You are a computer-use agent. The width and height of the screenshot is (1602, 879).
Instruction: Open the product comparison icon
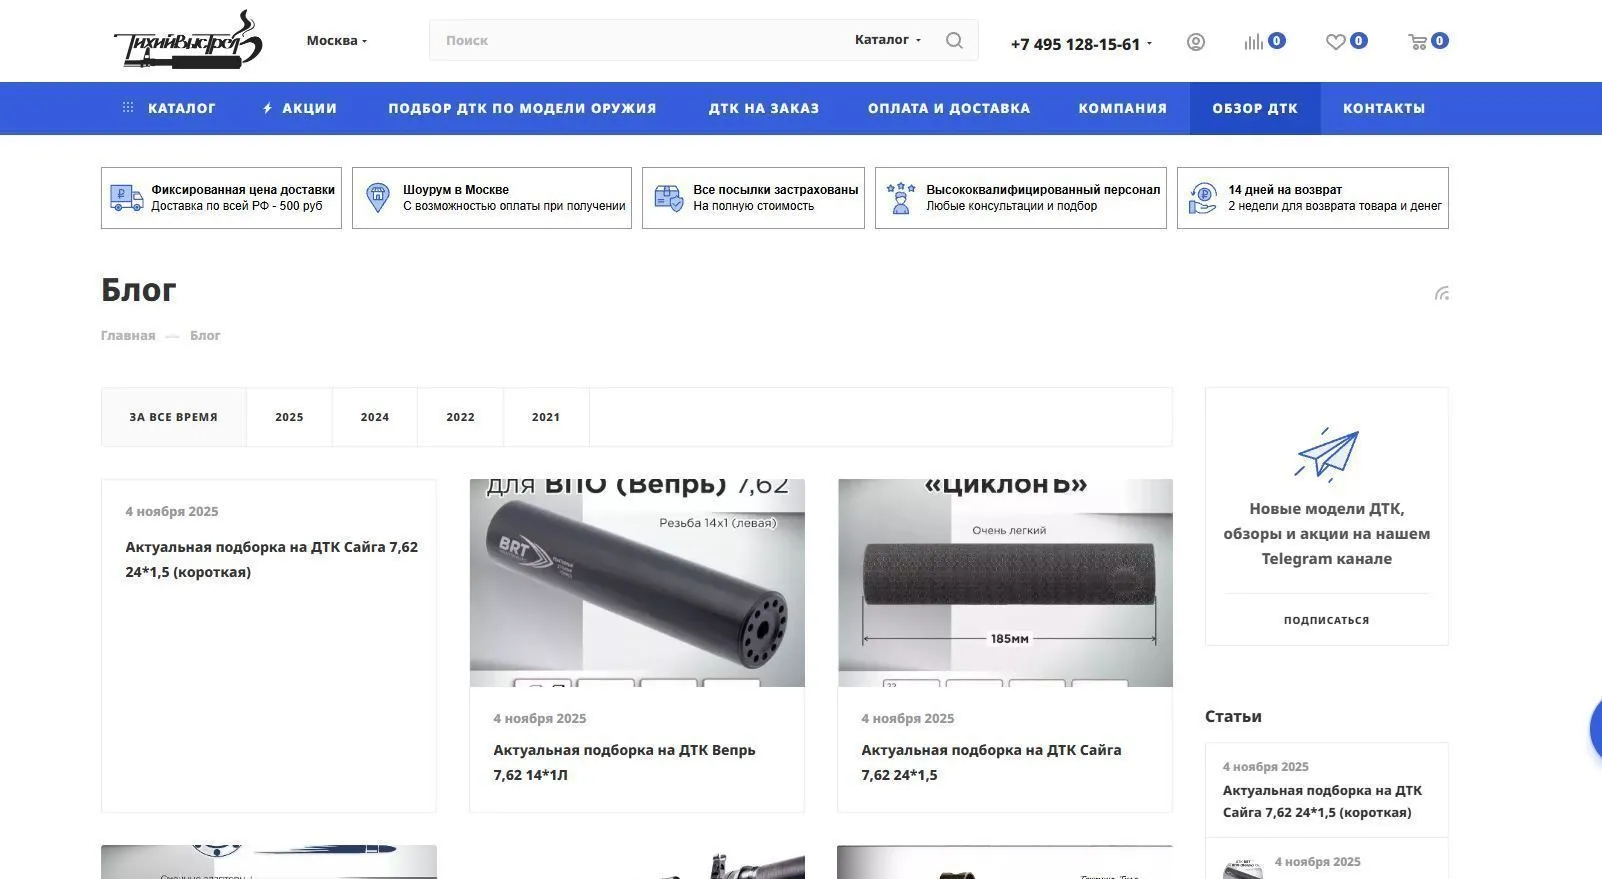click(x=1254, y=42)
